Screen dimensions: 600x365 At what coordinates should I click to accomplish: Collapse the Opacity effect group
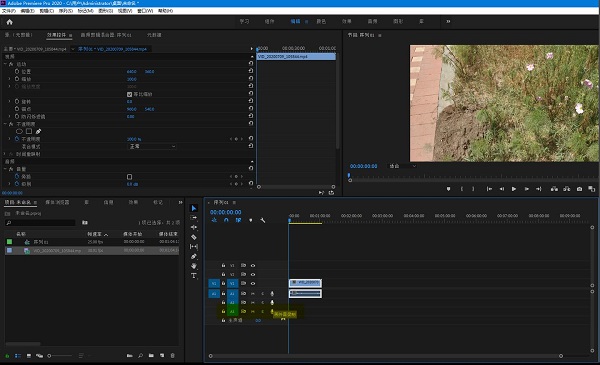[5, 124]
